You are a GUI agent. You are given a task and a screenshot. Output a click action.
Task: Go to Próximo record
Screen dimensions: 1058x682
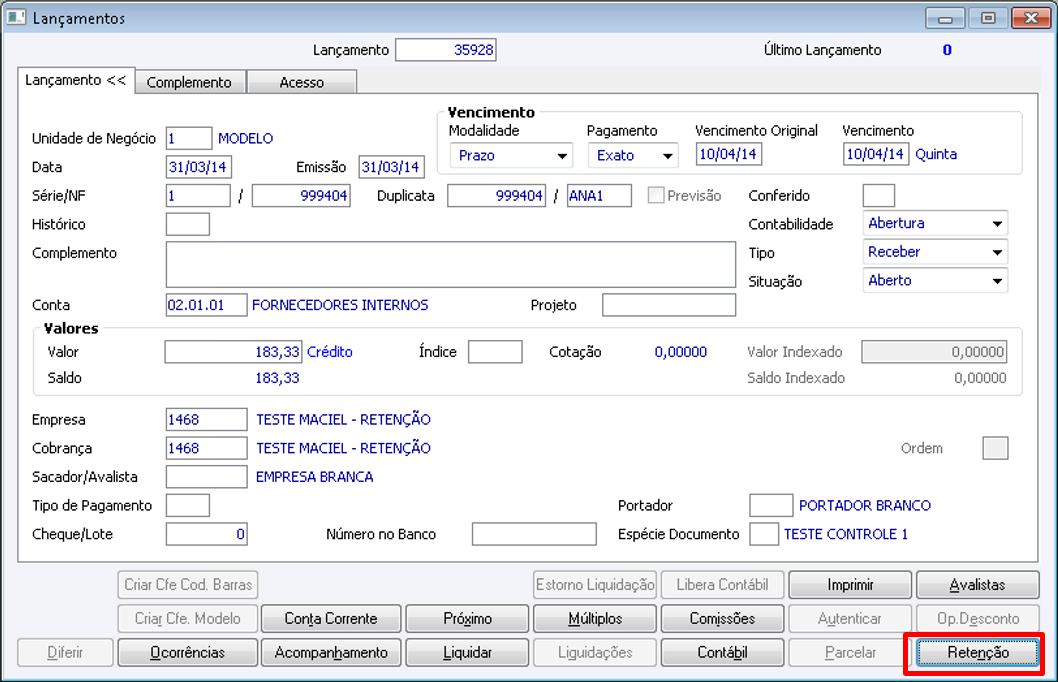point(467,619)
